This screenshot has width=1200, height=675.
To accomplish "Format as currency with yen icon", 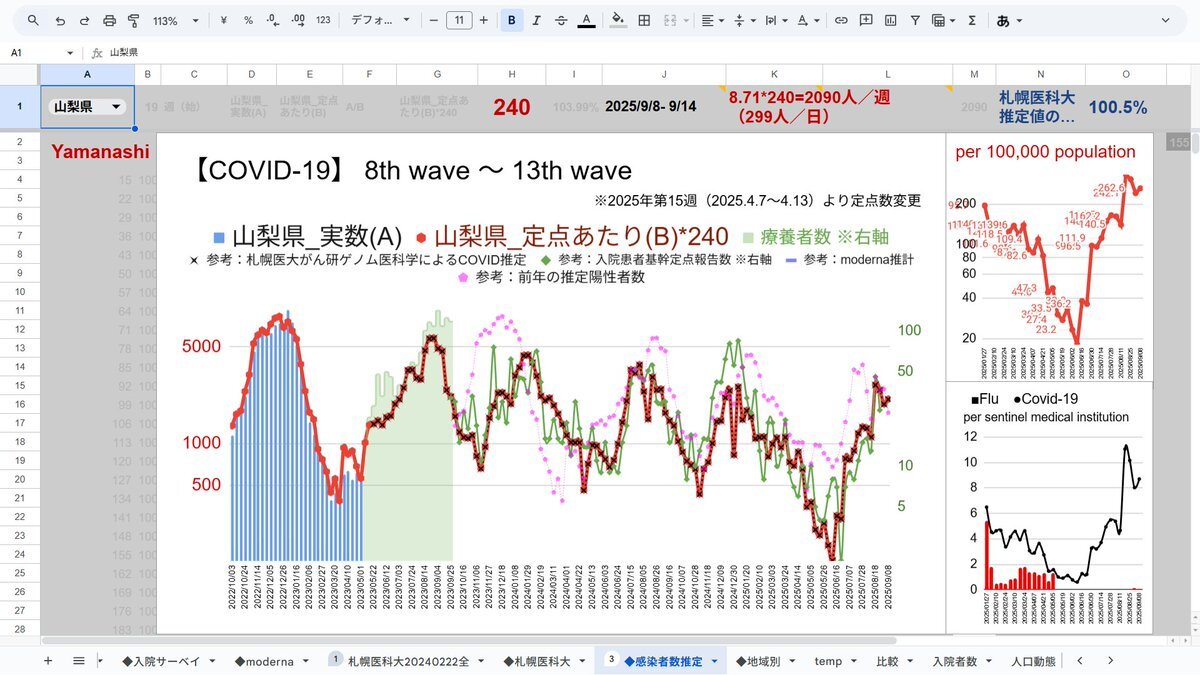I will (222, 20).
